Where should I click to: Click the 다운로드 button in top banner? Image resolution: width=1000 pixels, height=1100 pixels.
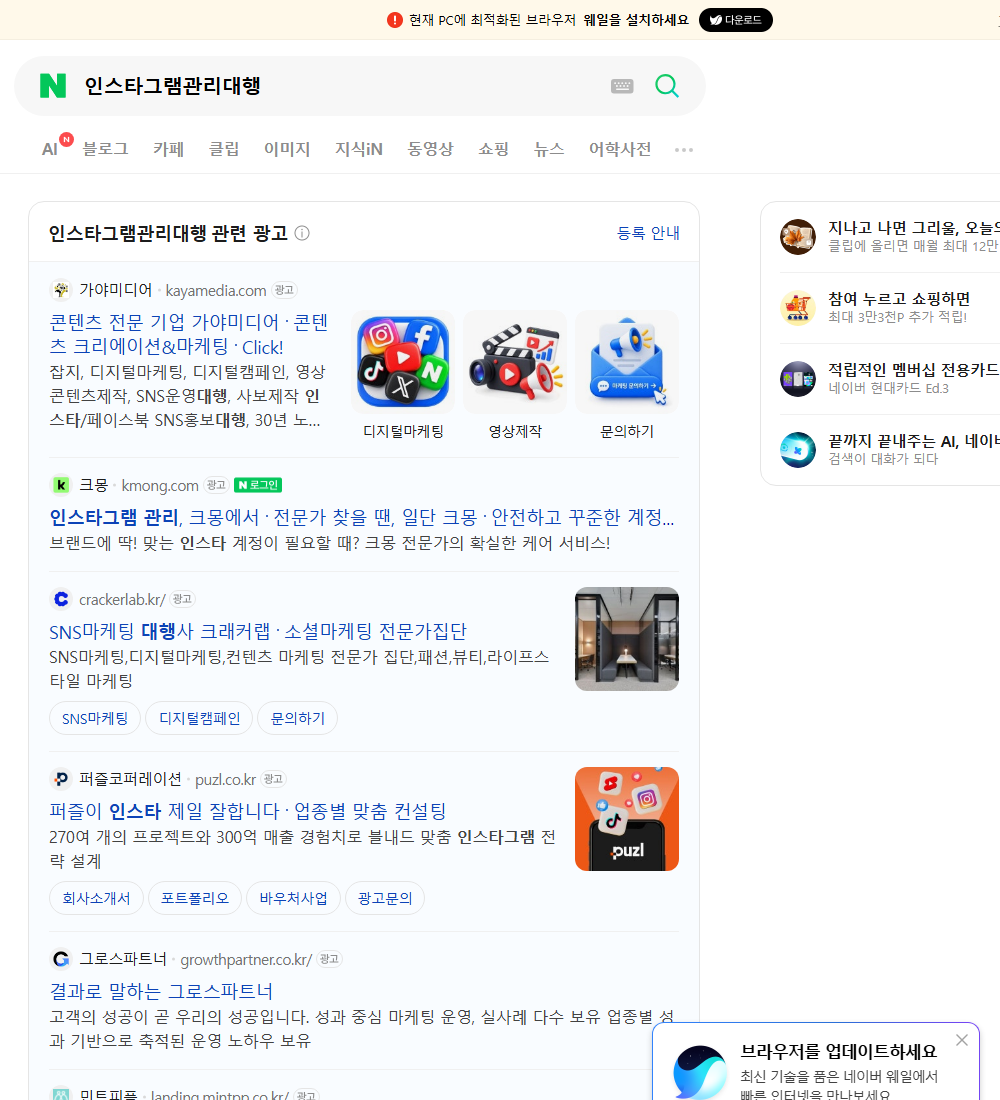tap(735, 20)
